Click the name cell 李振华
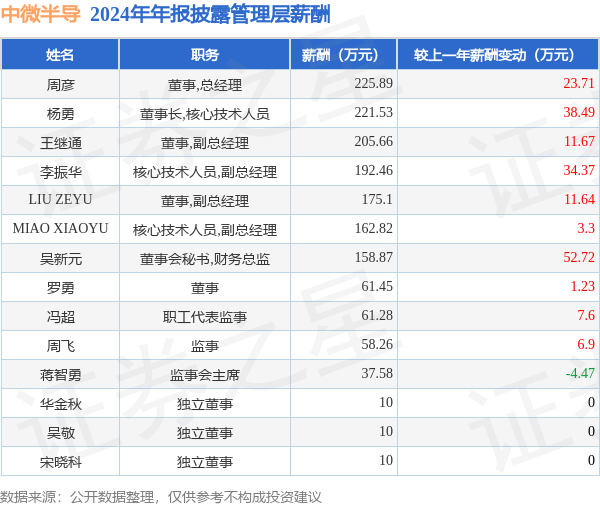This screenshot has height=506, width=600. (x=60, y=172)
